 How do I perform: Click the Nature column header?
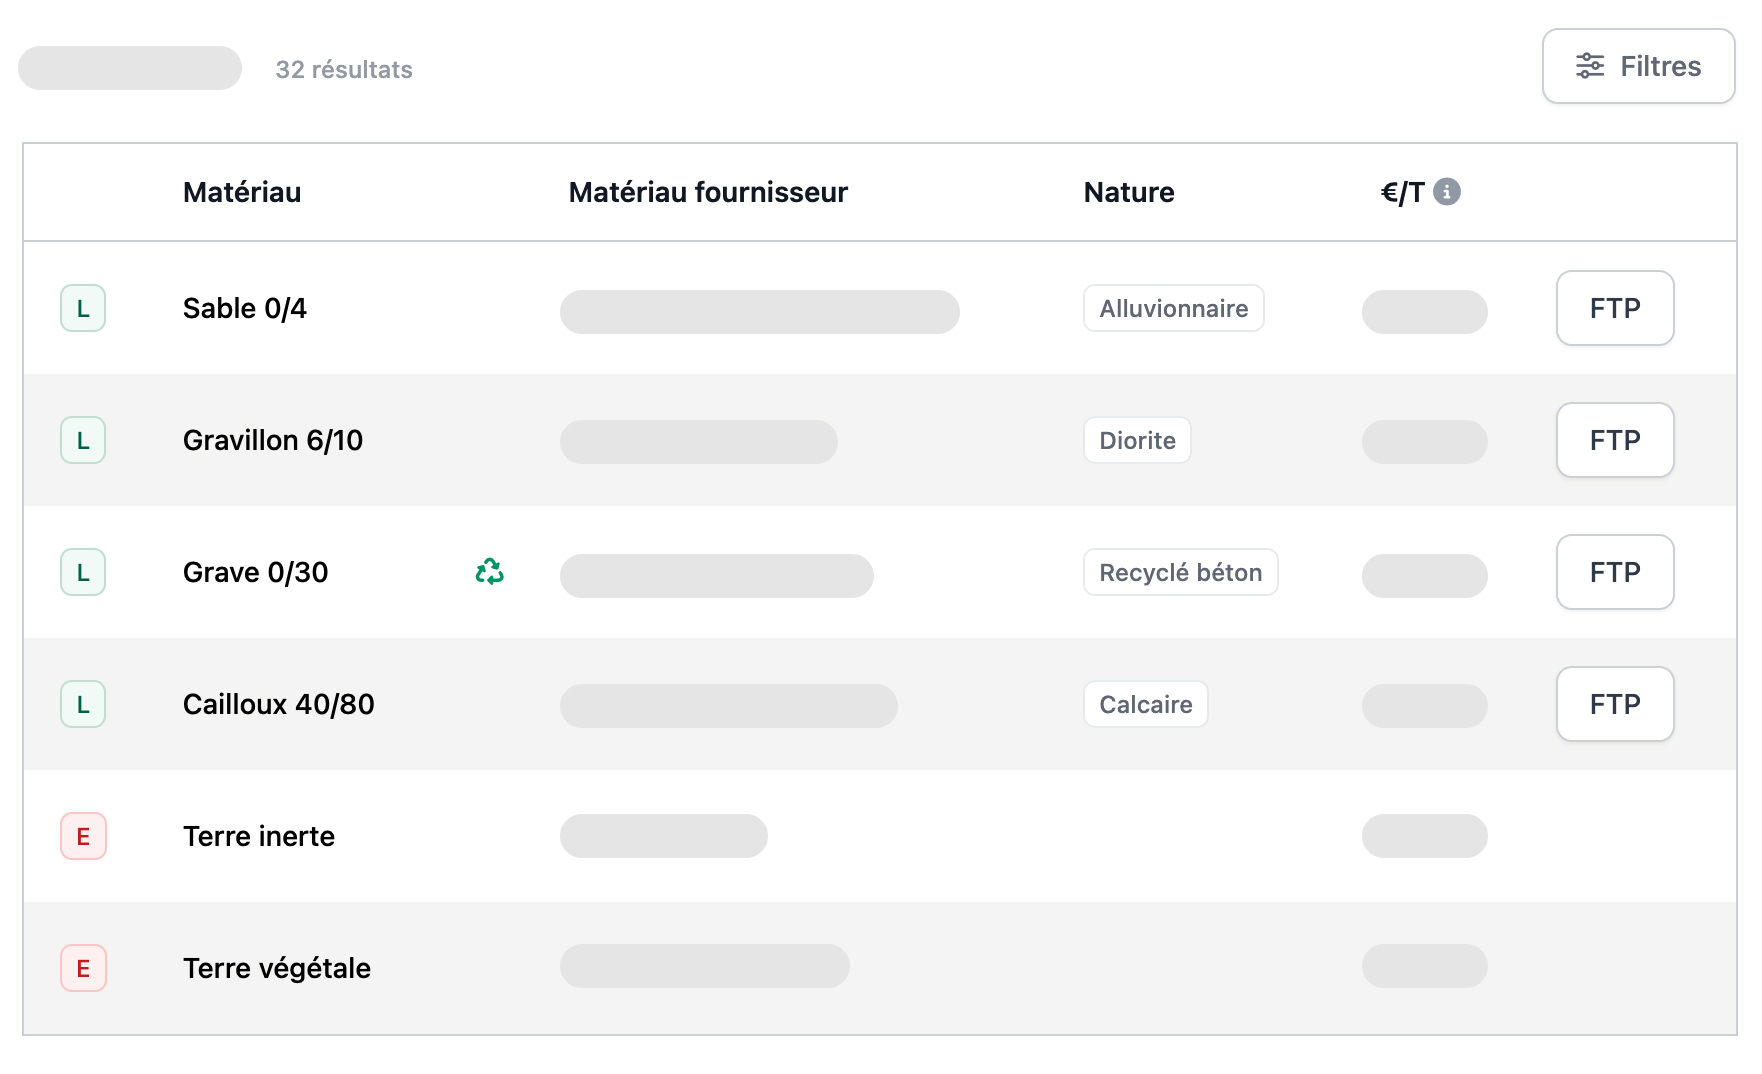pos(1128,192)
